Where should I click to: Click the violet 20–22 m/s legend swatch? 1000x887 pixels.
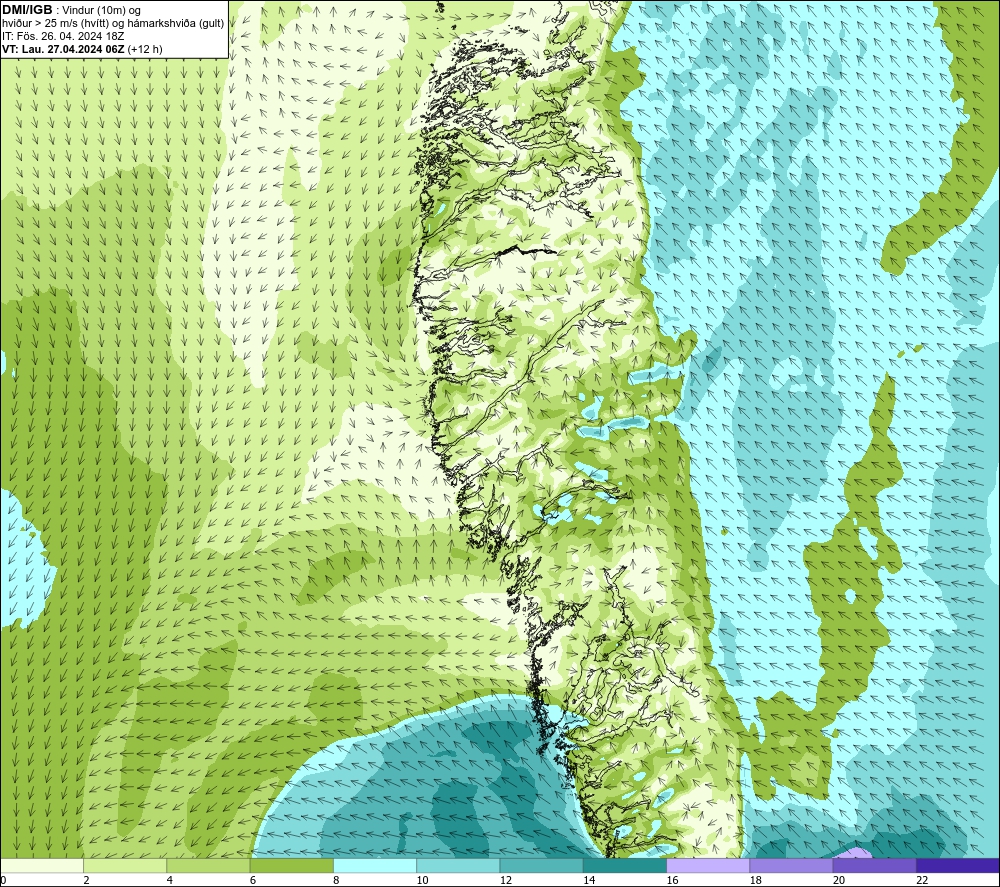tap(874, 865)
